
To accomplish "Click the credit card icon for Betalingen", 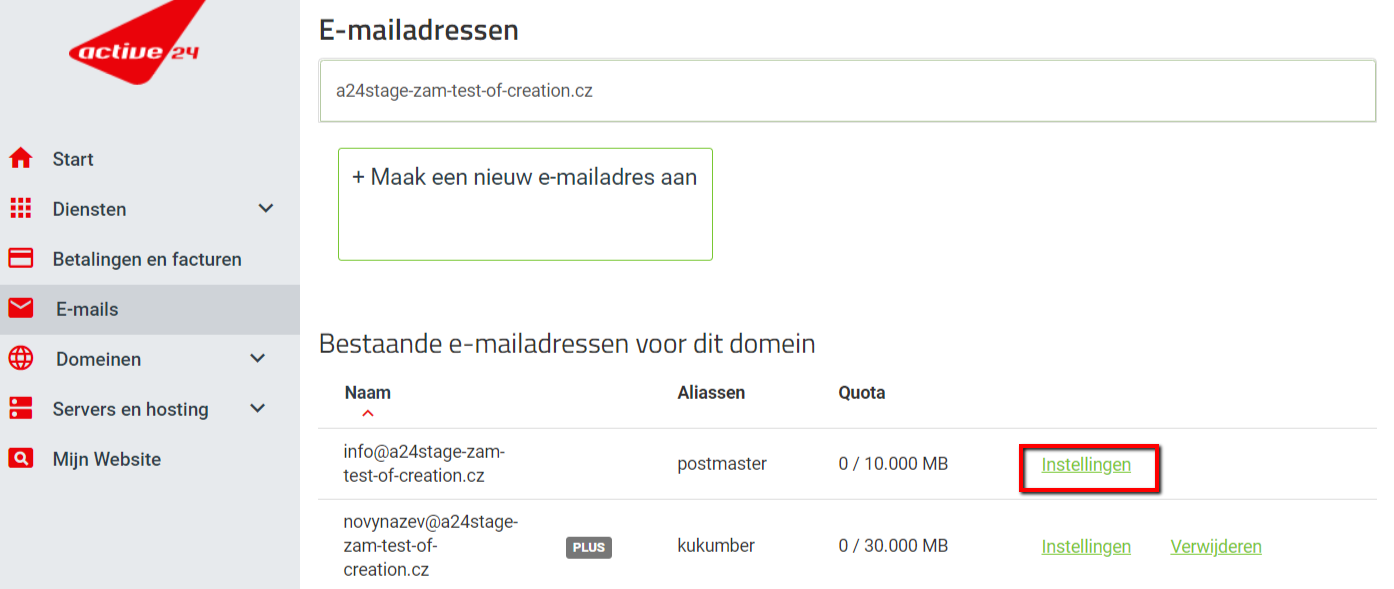I will click(x=20, y=259).
